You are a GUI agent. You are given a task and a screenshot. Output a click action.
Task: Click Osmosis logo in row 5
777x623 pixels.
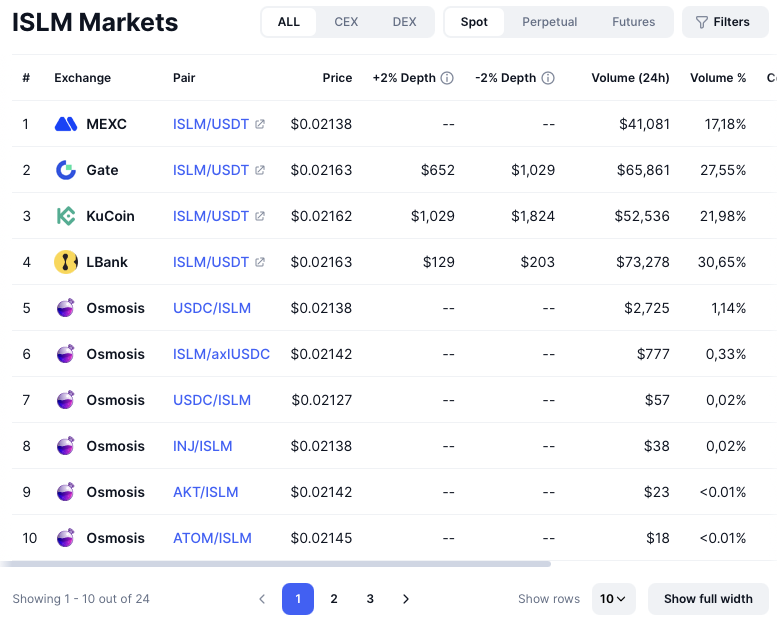click(x=65, y=308)
